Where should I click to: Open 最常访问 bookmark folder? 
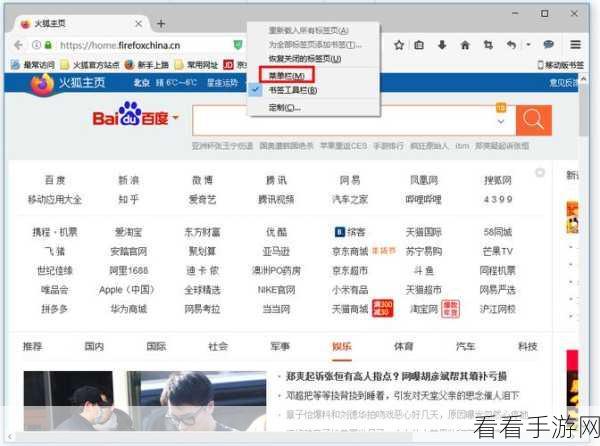pyautogui.click(x=33, y=65)
